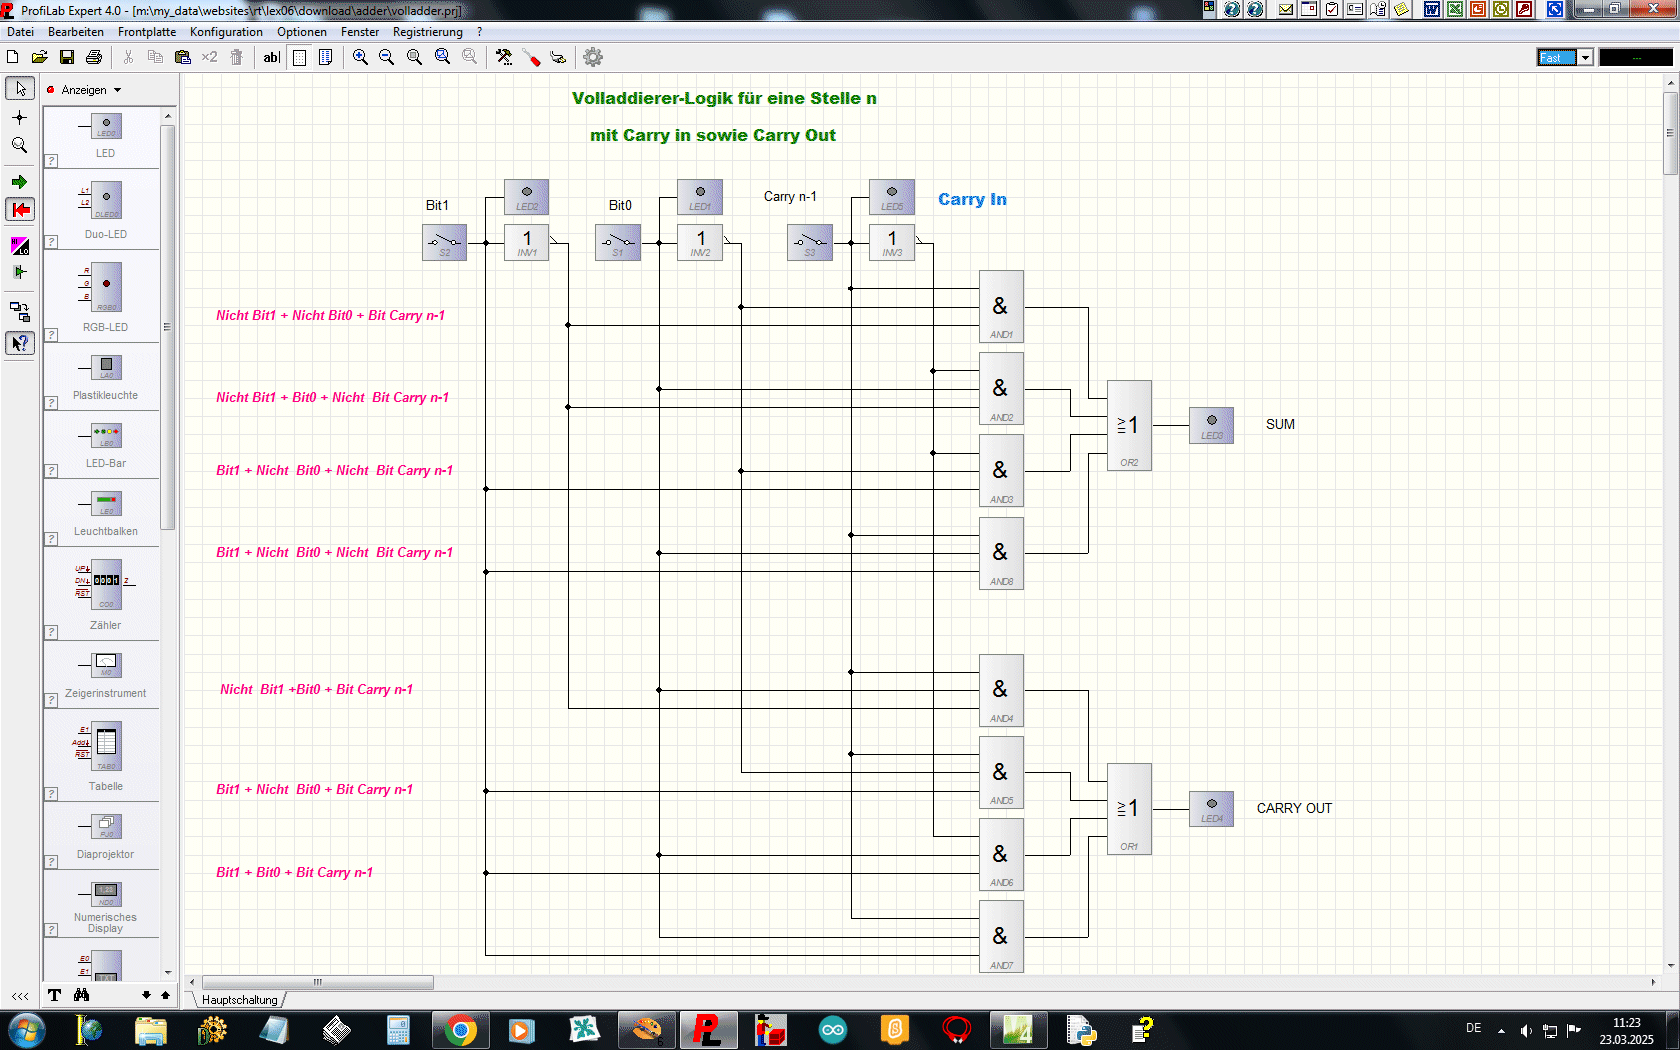Click the green right arrow icon
This screenshot has height=1050, width=1680.
coord(20,182)
